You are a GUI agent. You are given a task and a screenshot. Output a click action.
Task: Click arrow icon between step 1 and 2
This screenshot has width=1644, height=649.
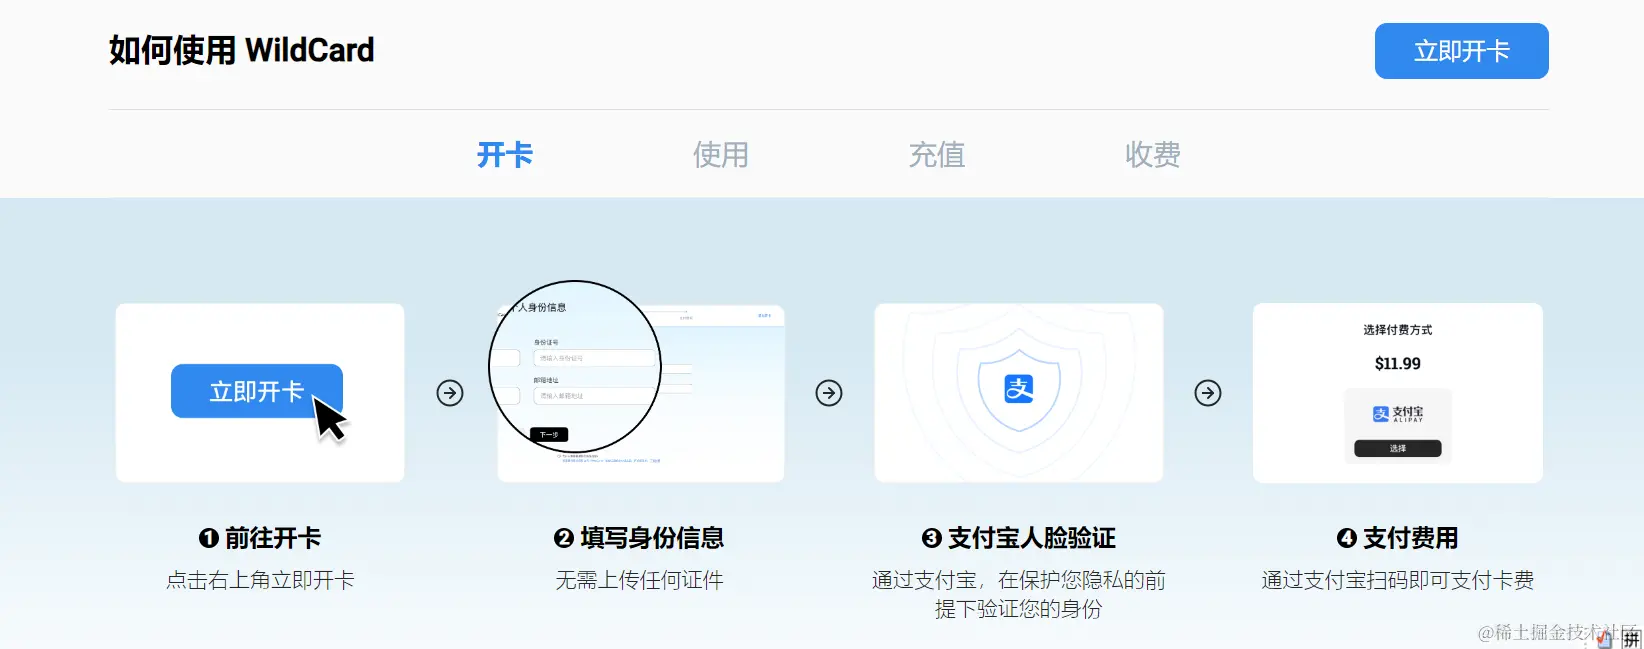[x=450, y=393]
